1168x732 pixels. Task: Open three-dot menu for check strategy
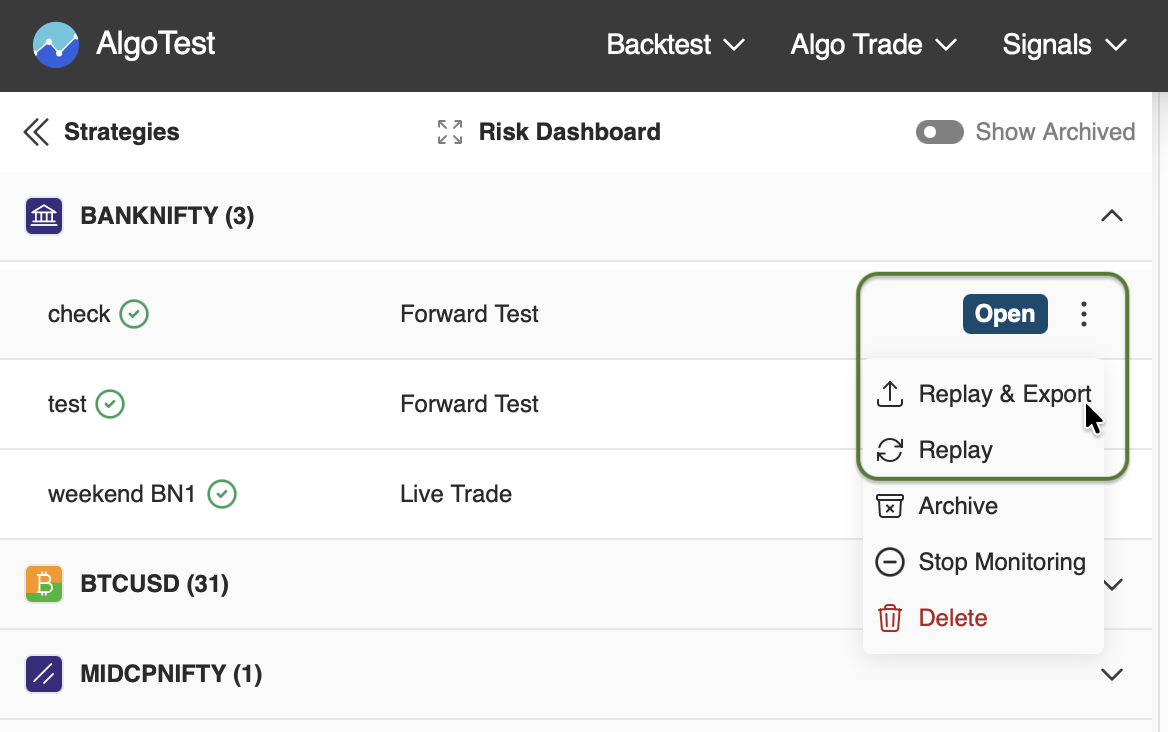[1083, 314]
